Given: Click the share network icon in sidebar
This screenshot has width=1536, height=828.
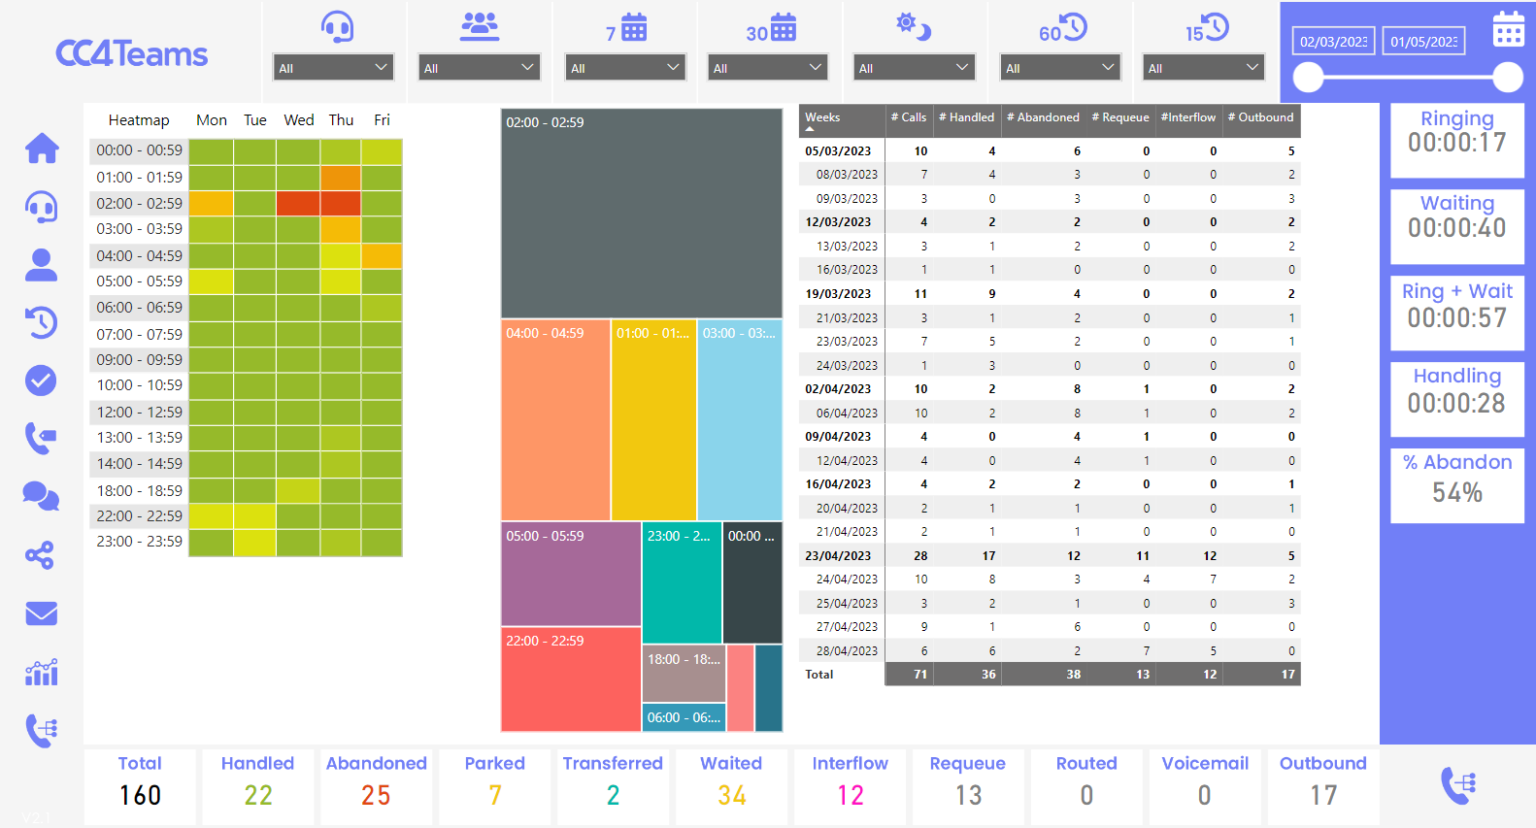Looking at the screenshot, I should [40, 555].
